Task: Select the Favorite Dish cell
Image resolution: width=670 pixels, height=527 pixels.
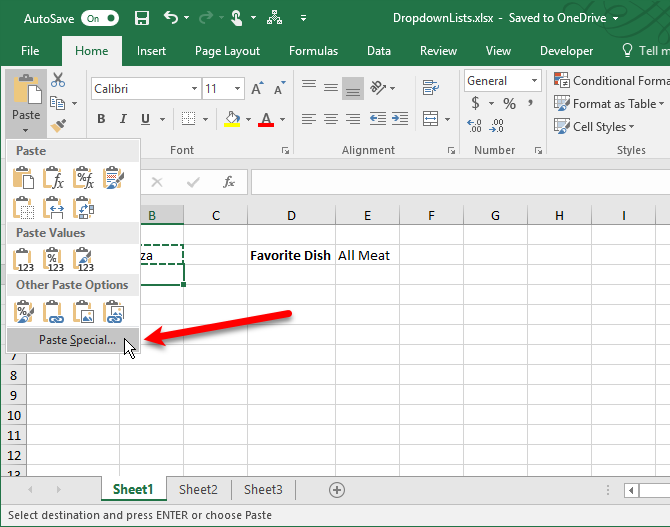Action: [x=290, y=255]
